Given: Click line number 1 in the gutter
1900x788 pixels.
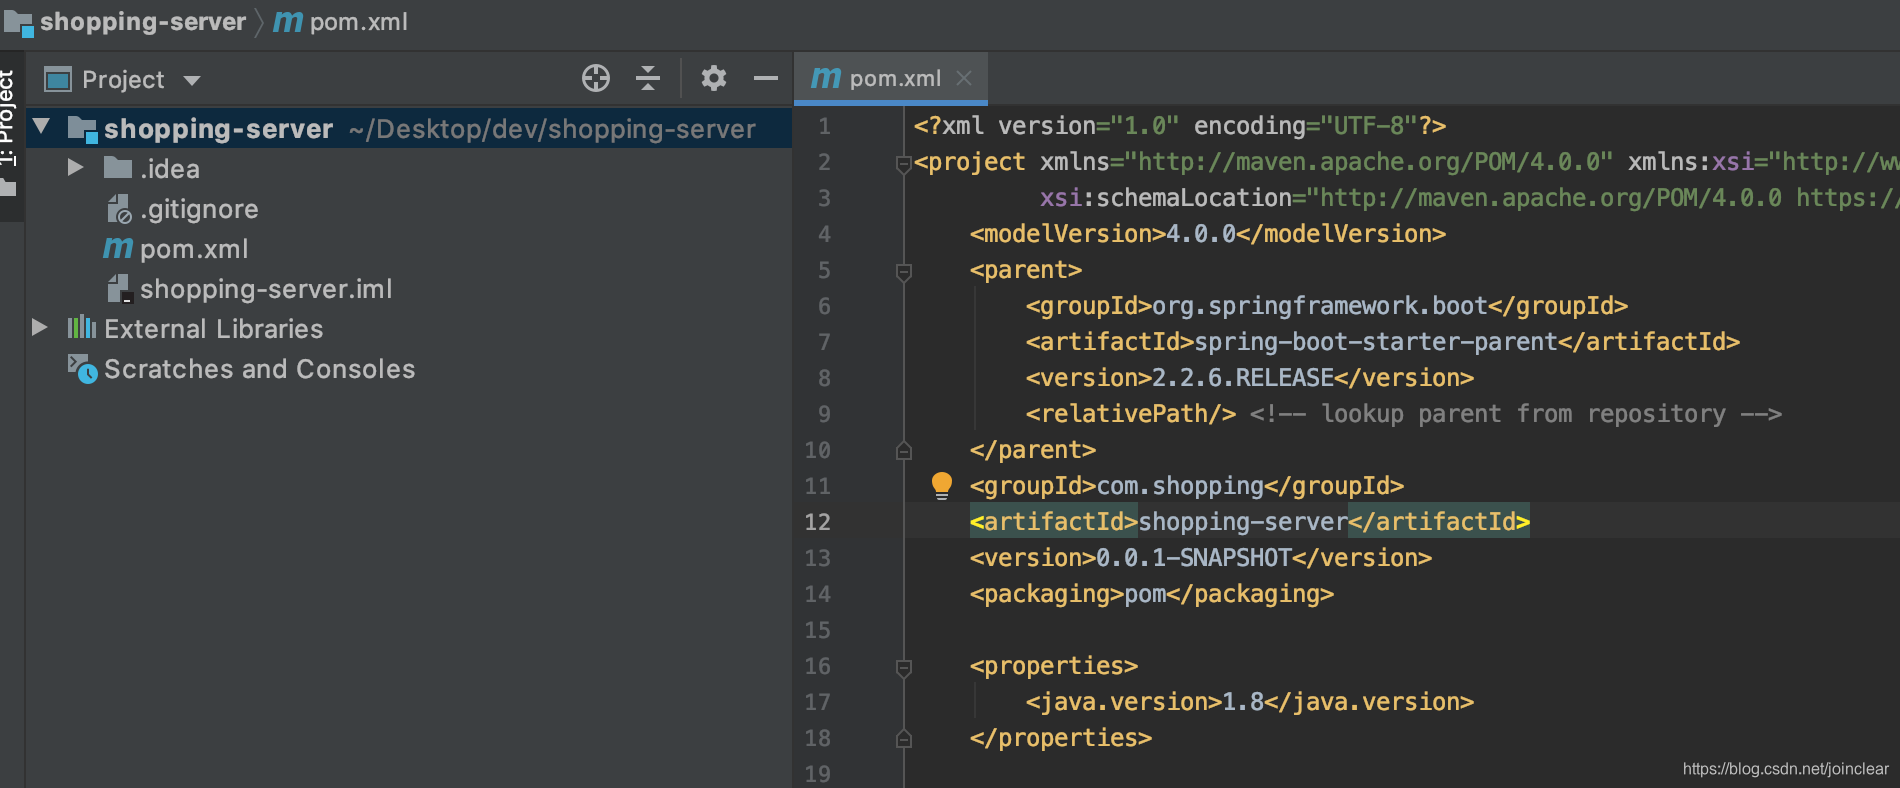Looking at the screenshot, I should 824,126.
